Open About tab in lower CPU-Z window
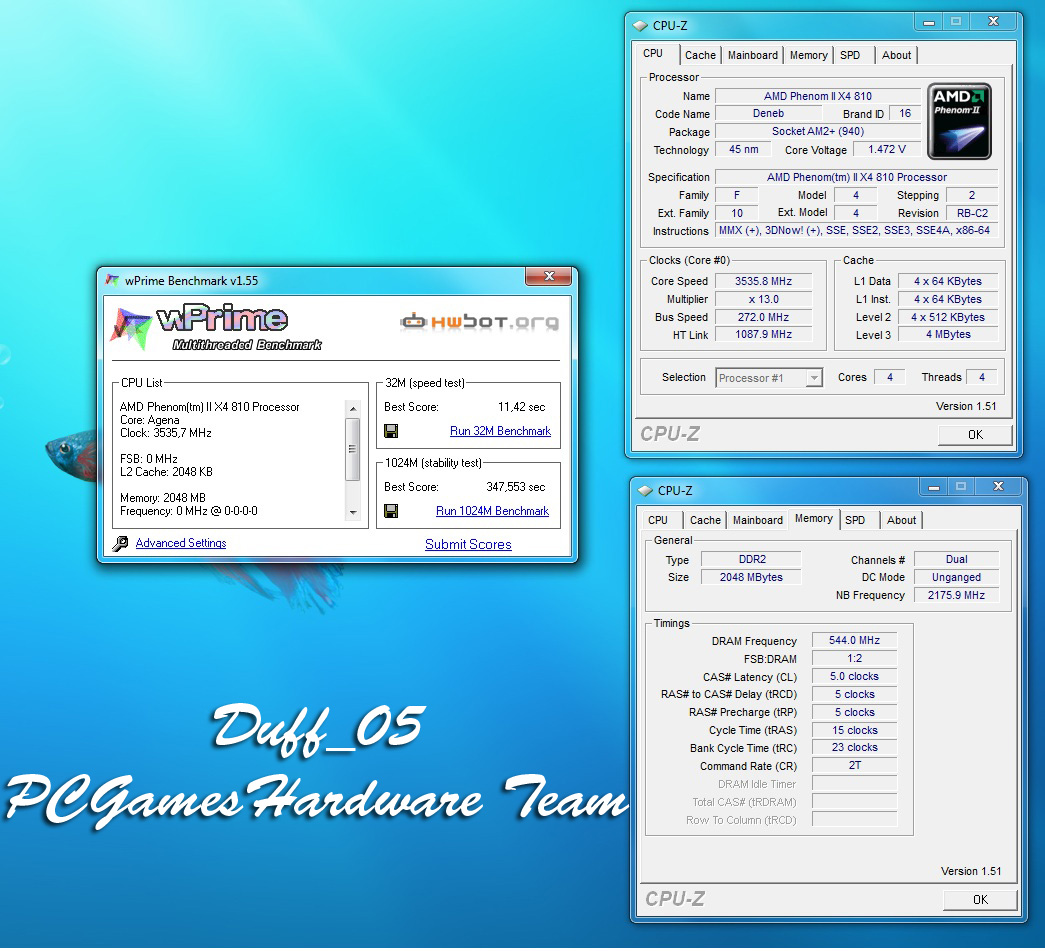The height and width of the screenshot is (951, 1045). (902, 520)
